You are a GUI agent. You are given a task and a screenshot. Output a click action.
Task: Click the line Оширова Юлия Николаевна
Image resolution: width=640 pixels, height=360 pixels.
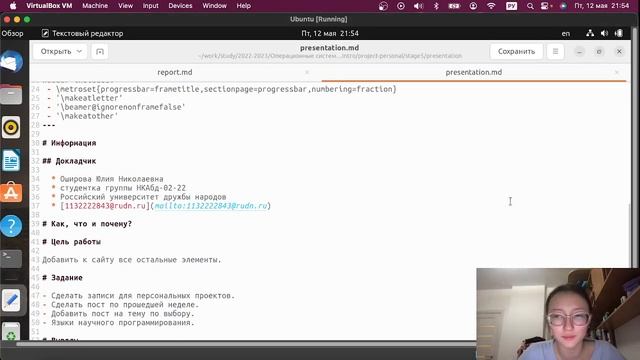tap(111, 179)
